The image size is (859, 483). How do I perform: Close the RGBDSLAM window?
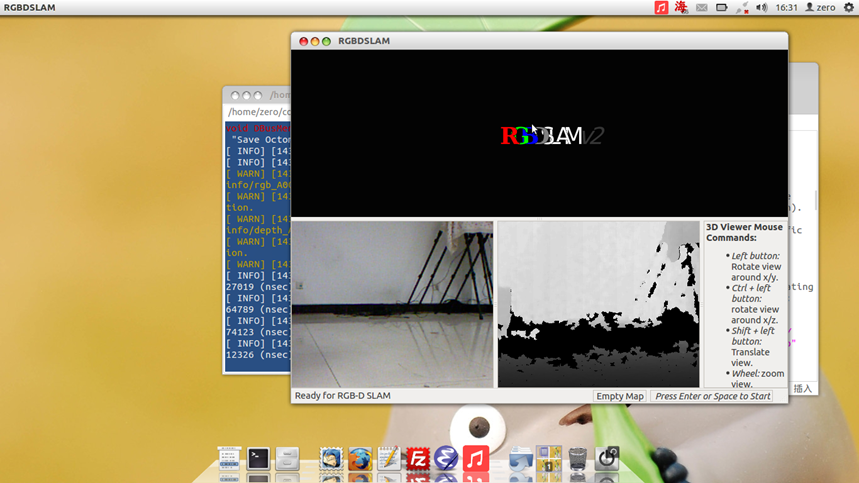[303, 41]
